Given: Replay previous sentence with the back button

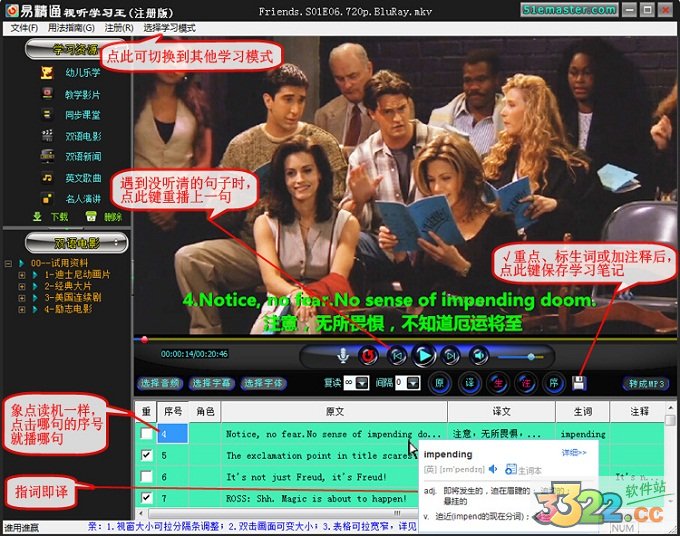Looking at the screenshot, I should [x=397, y=355].
